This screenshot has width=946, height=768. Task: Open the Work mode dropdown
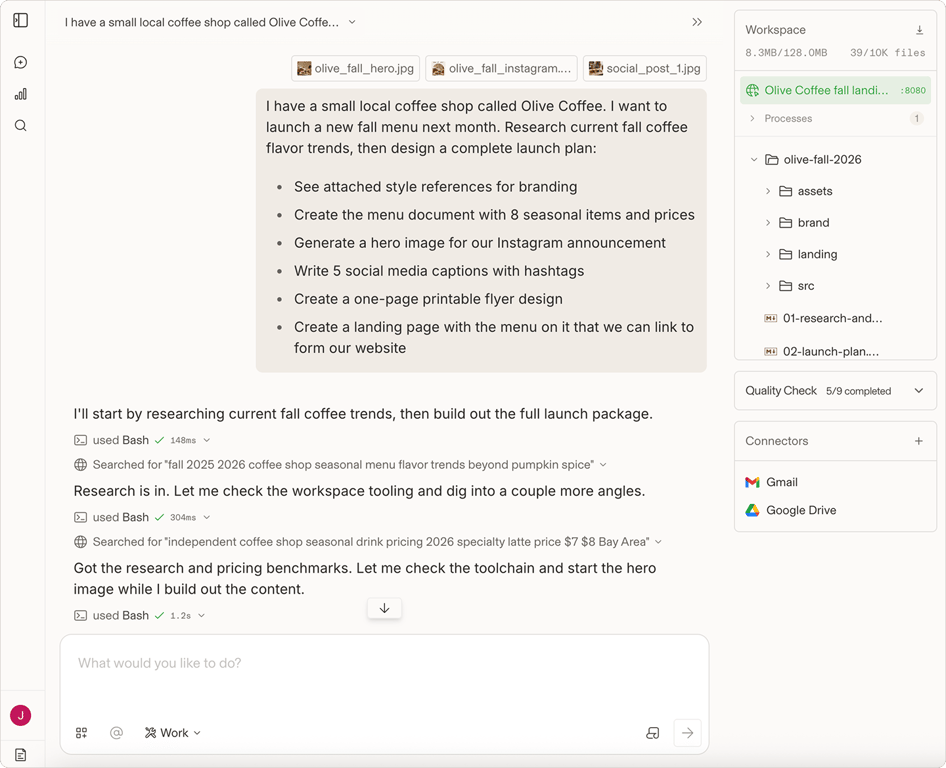[173, 733]
